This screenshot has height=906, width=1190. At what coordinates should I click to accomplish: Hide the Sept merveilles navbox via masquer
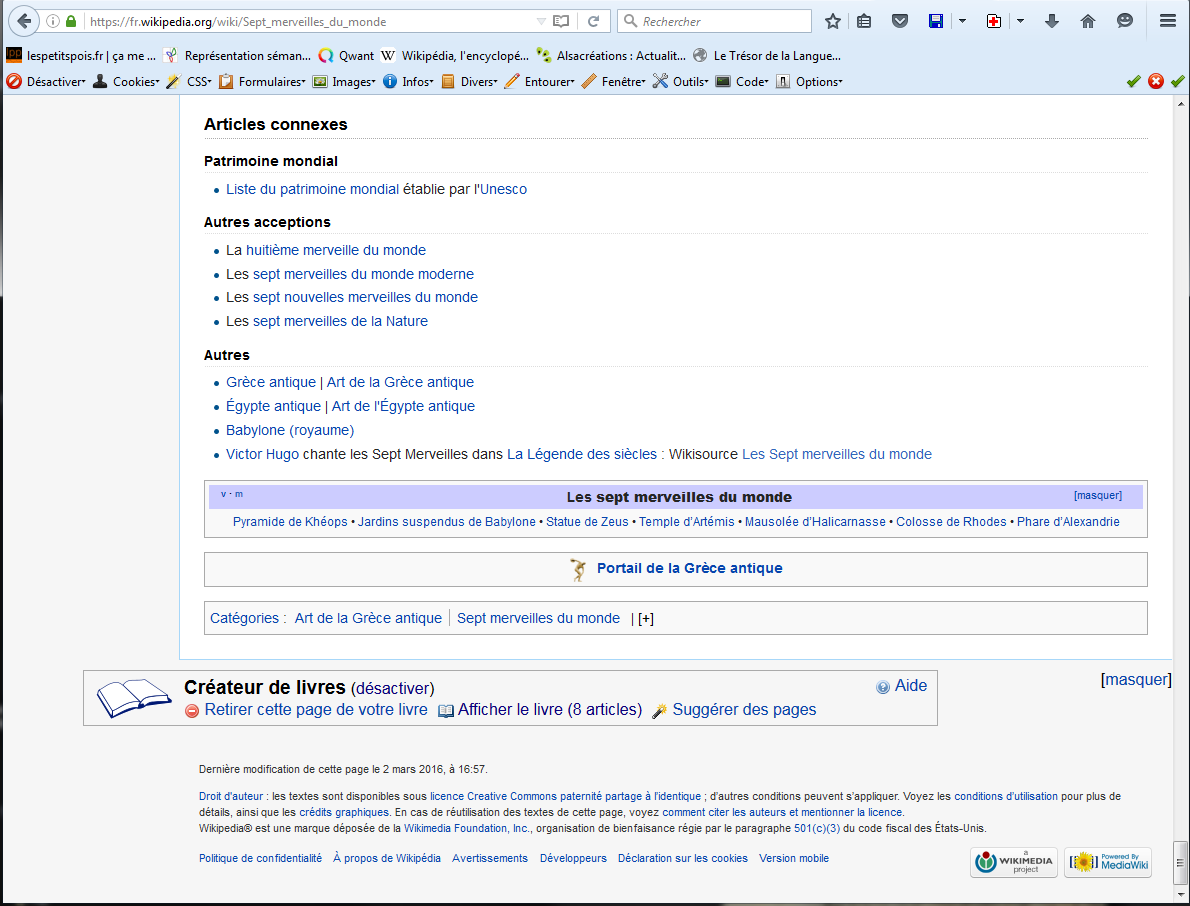coord(1097,496)
